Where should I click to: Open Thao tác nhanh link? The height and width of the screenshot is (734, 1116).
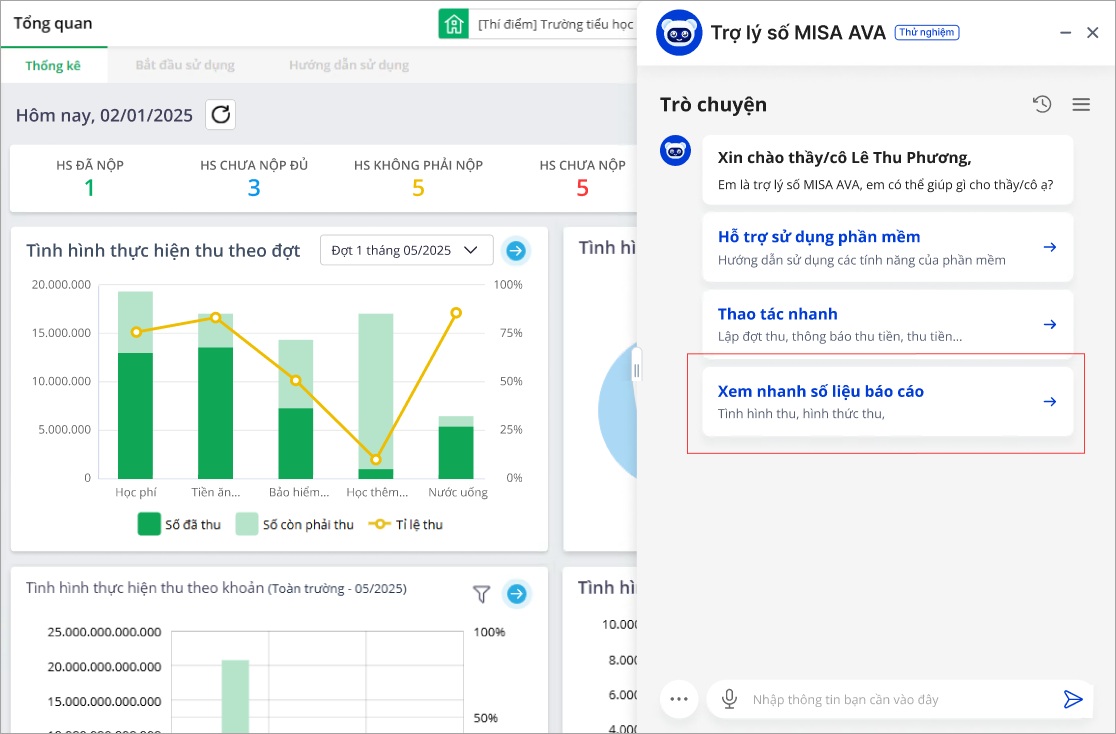click(777, 314)
